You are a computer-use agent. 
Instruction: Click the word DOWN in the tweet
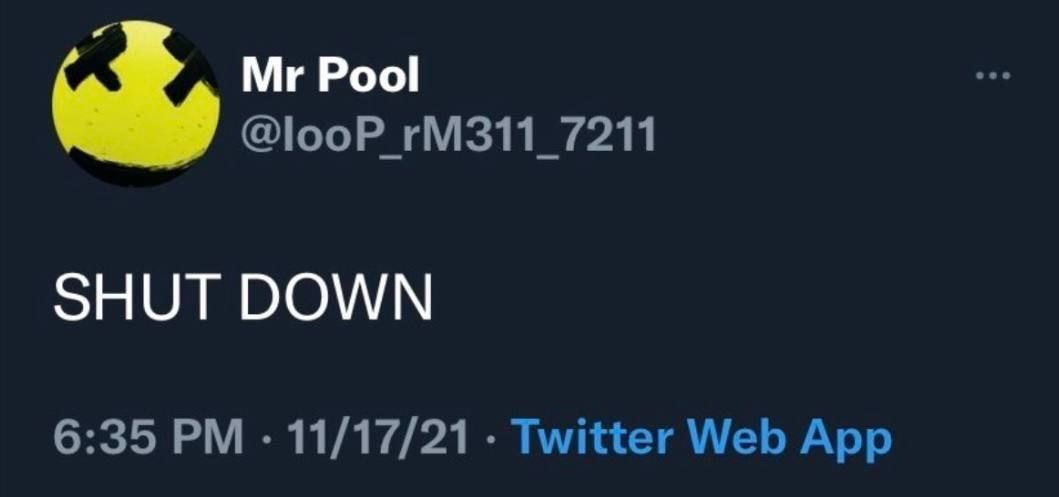coord(336,298)
